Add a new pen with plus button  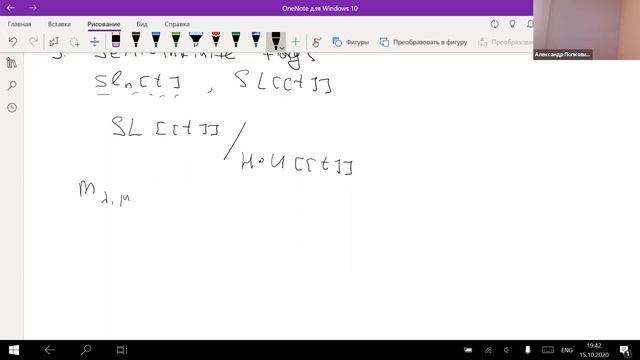pyautogui.click(x=296, y=42)
